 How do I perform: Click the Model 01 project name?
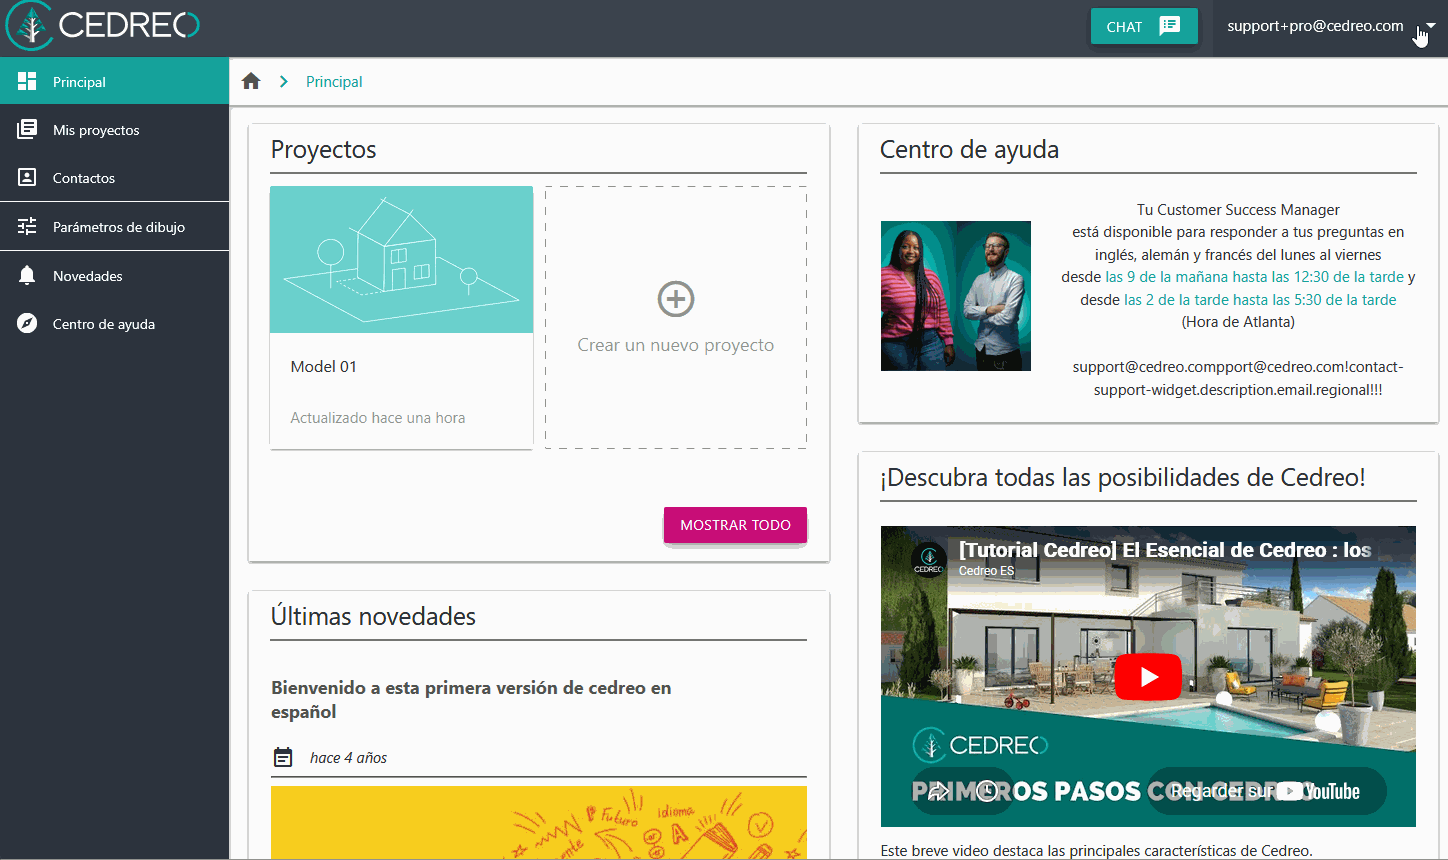(323, 367)
